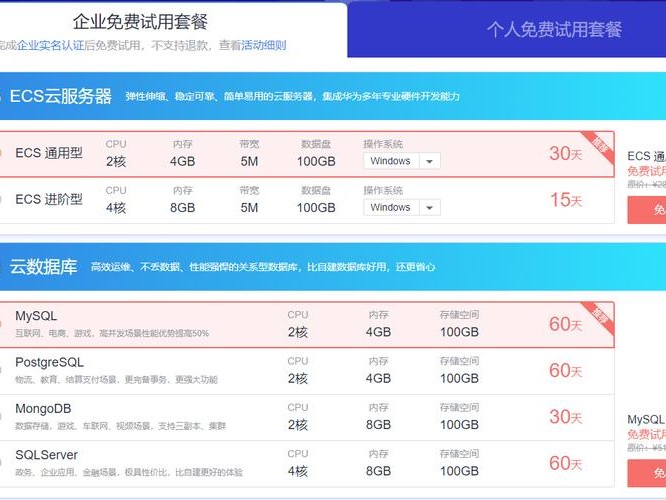666x500 pixels.
Task: Click 15天 trial duration in ECS 进阶型 row
Action: point(566,200)
